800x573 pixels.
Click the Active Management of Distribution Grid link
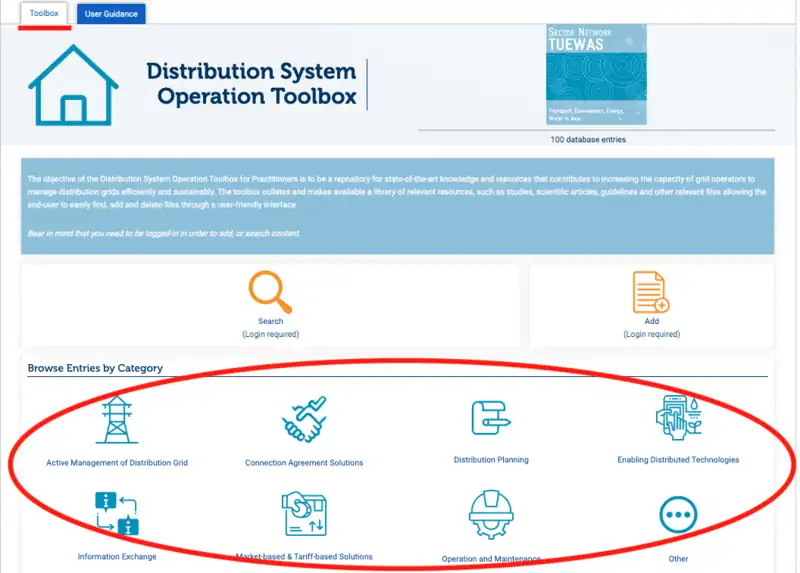point(117,463)
